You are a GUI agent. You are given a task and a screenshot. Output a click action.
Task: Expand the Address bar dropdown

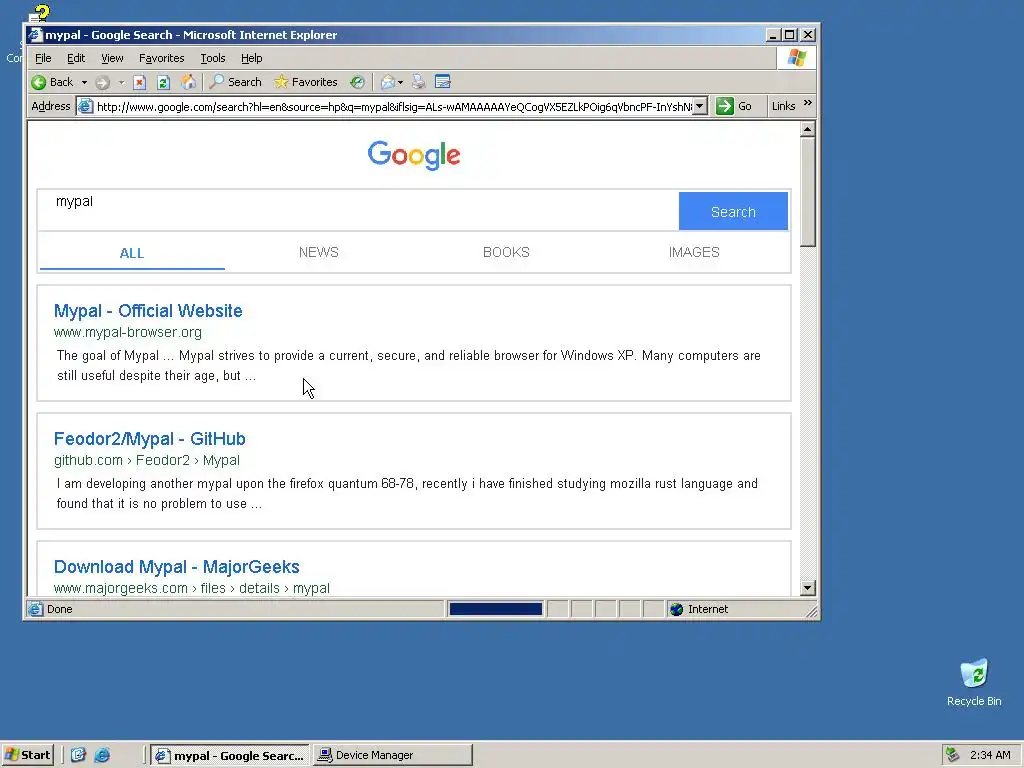coord(699,106)
